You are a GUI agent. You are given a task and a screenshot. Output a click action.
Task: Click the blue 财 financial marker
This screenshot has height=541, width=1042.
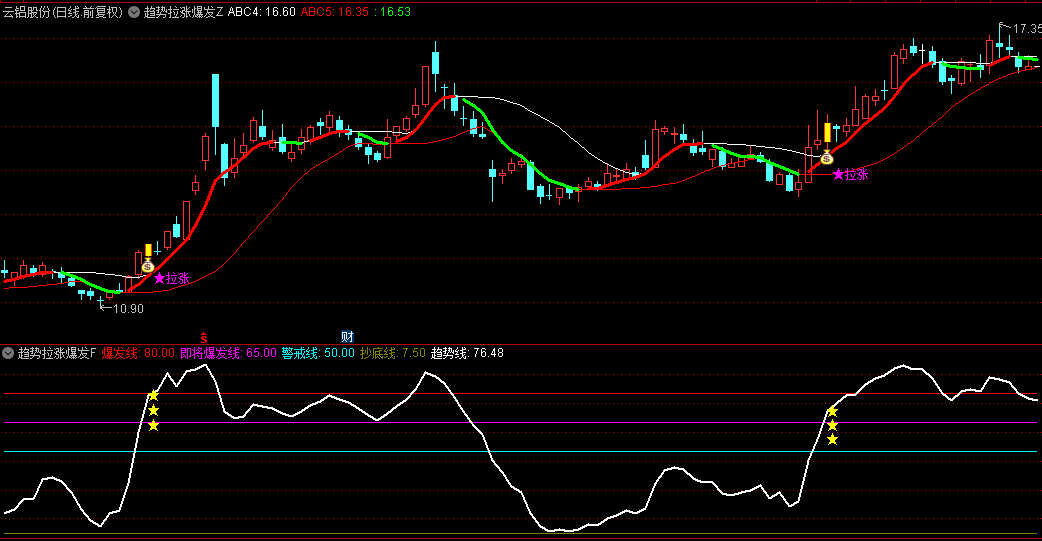click(x=347, y=337)
